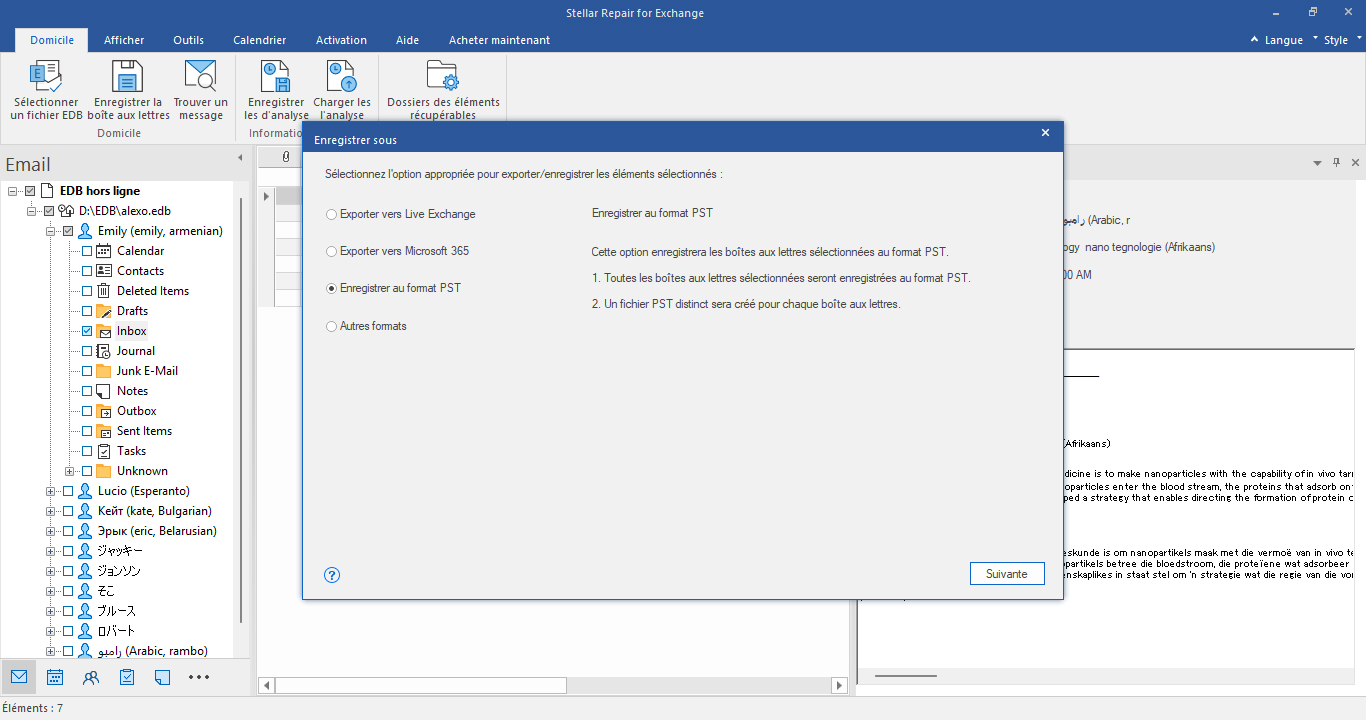Open contacts view icon in bottom bar
Image resolution: width=1366 pixels, height=720 pixels.
91,677
